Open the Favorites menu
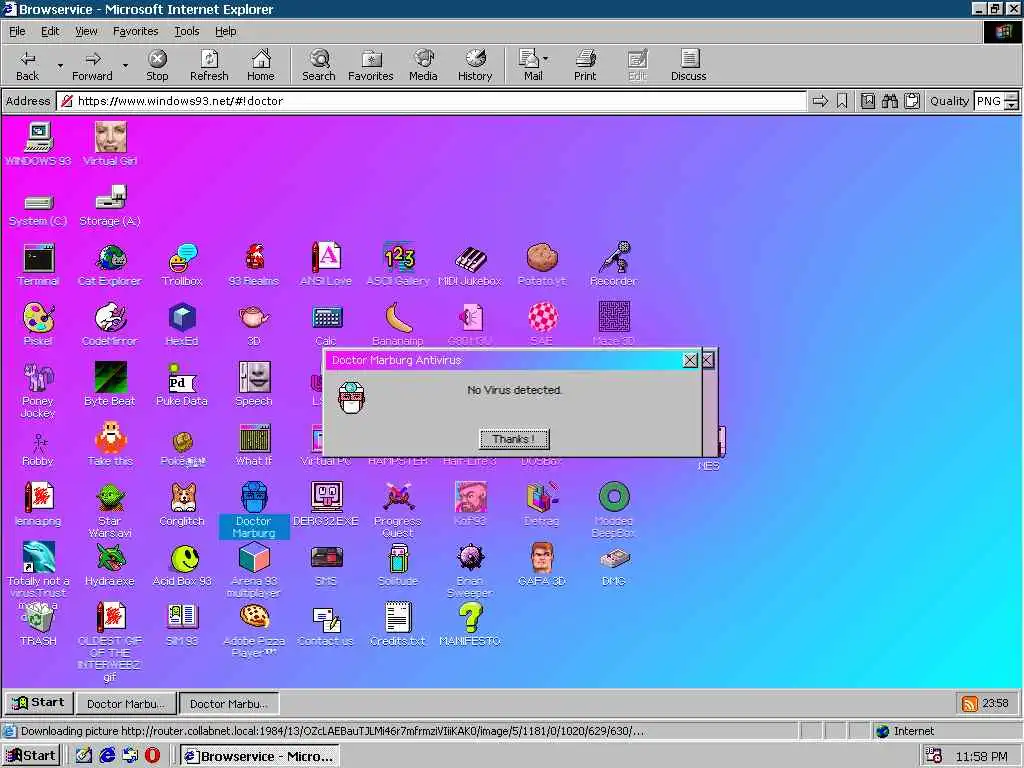This screenshot has width=1024, height=768. pos(135,31)
